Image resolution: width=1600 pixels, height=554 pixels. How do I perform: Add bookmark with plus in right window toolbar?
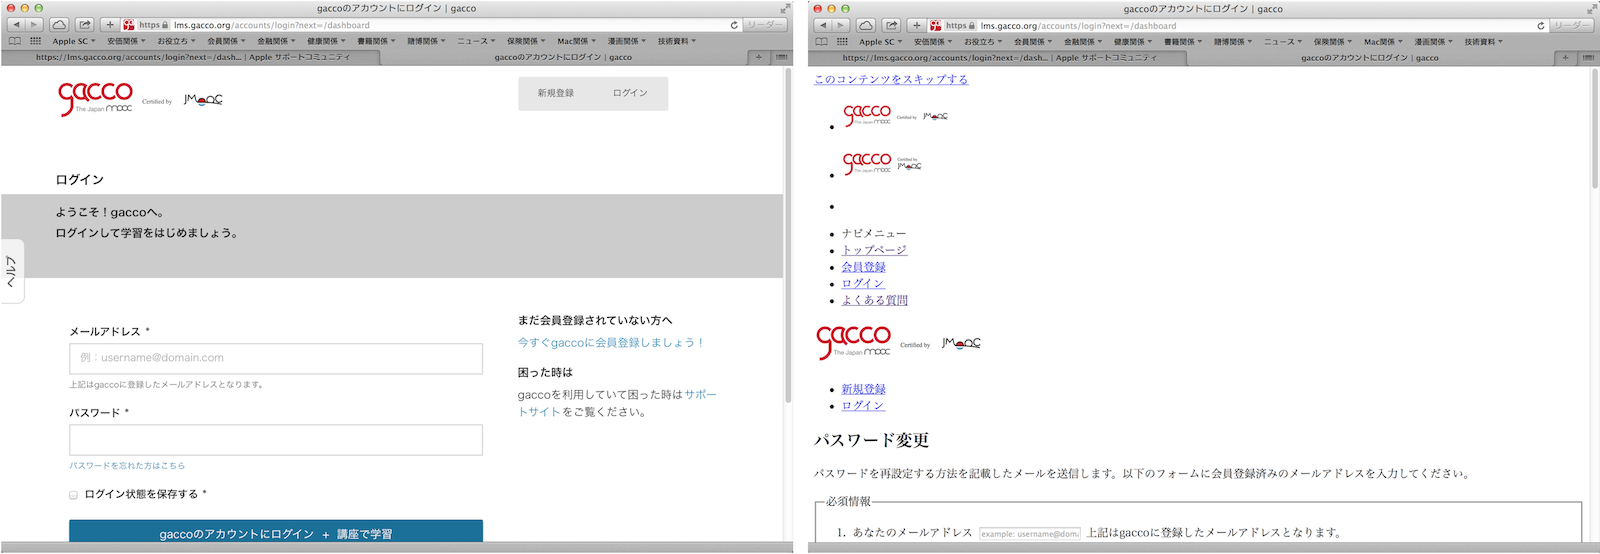[917, 26]
